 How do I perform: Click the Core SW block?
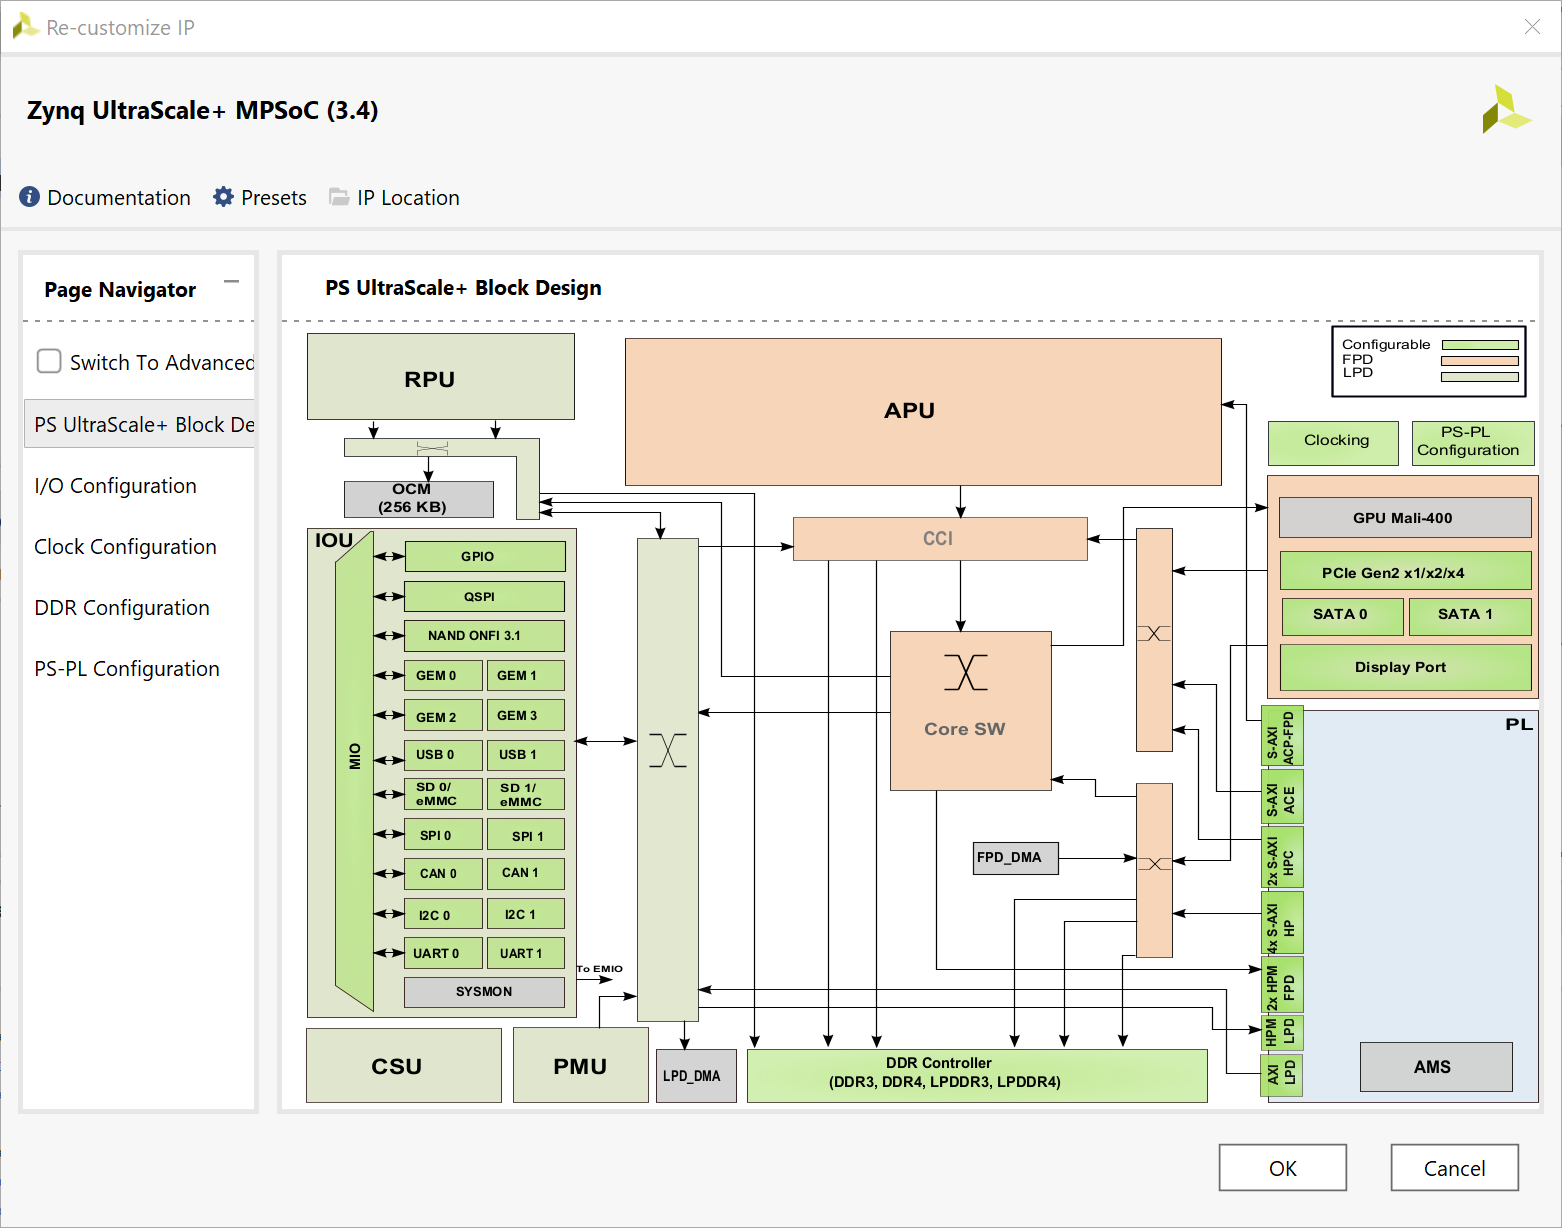(971, 711)
